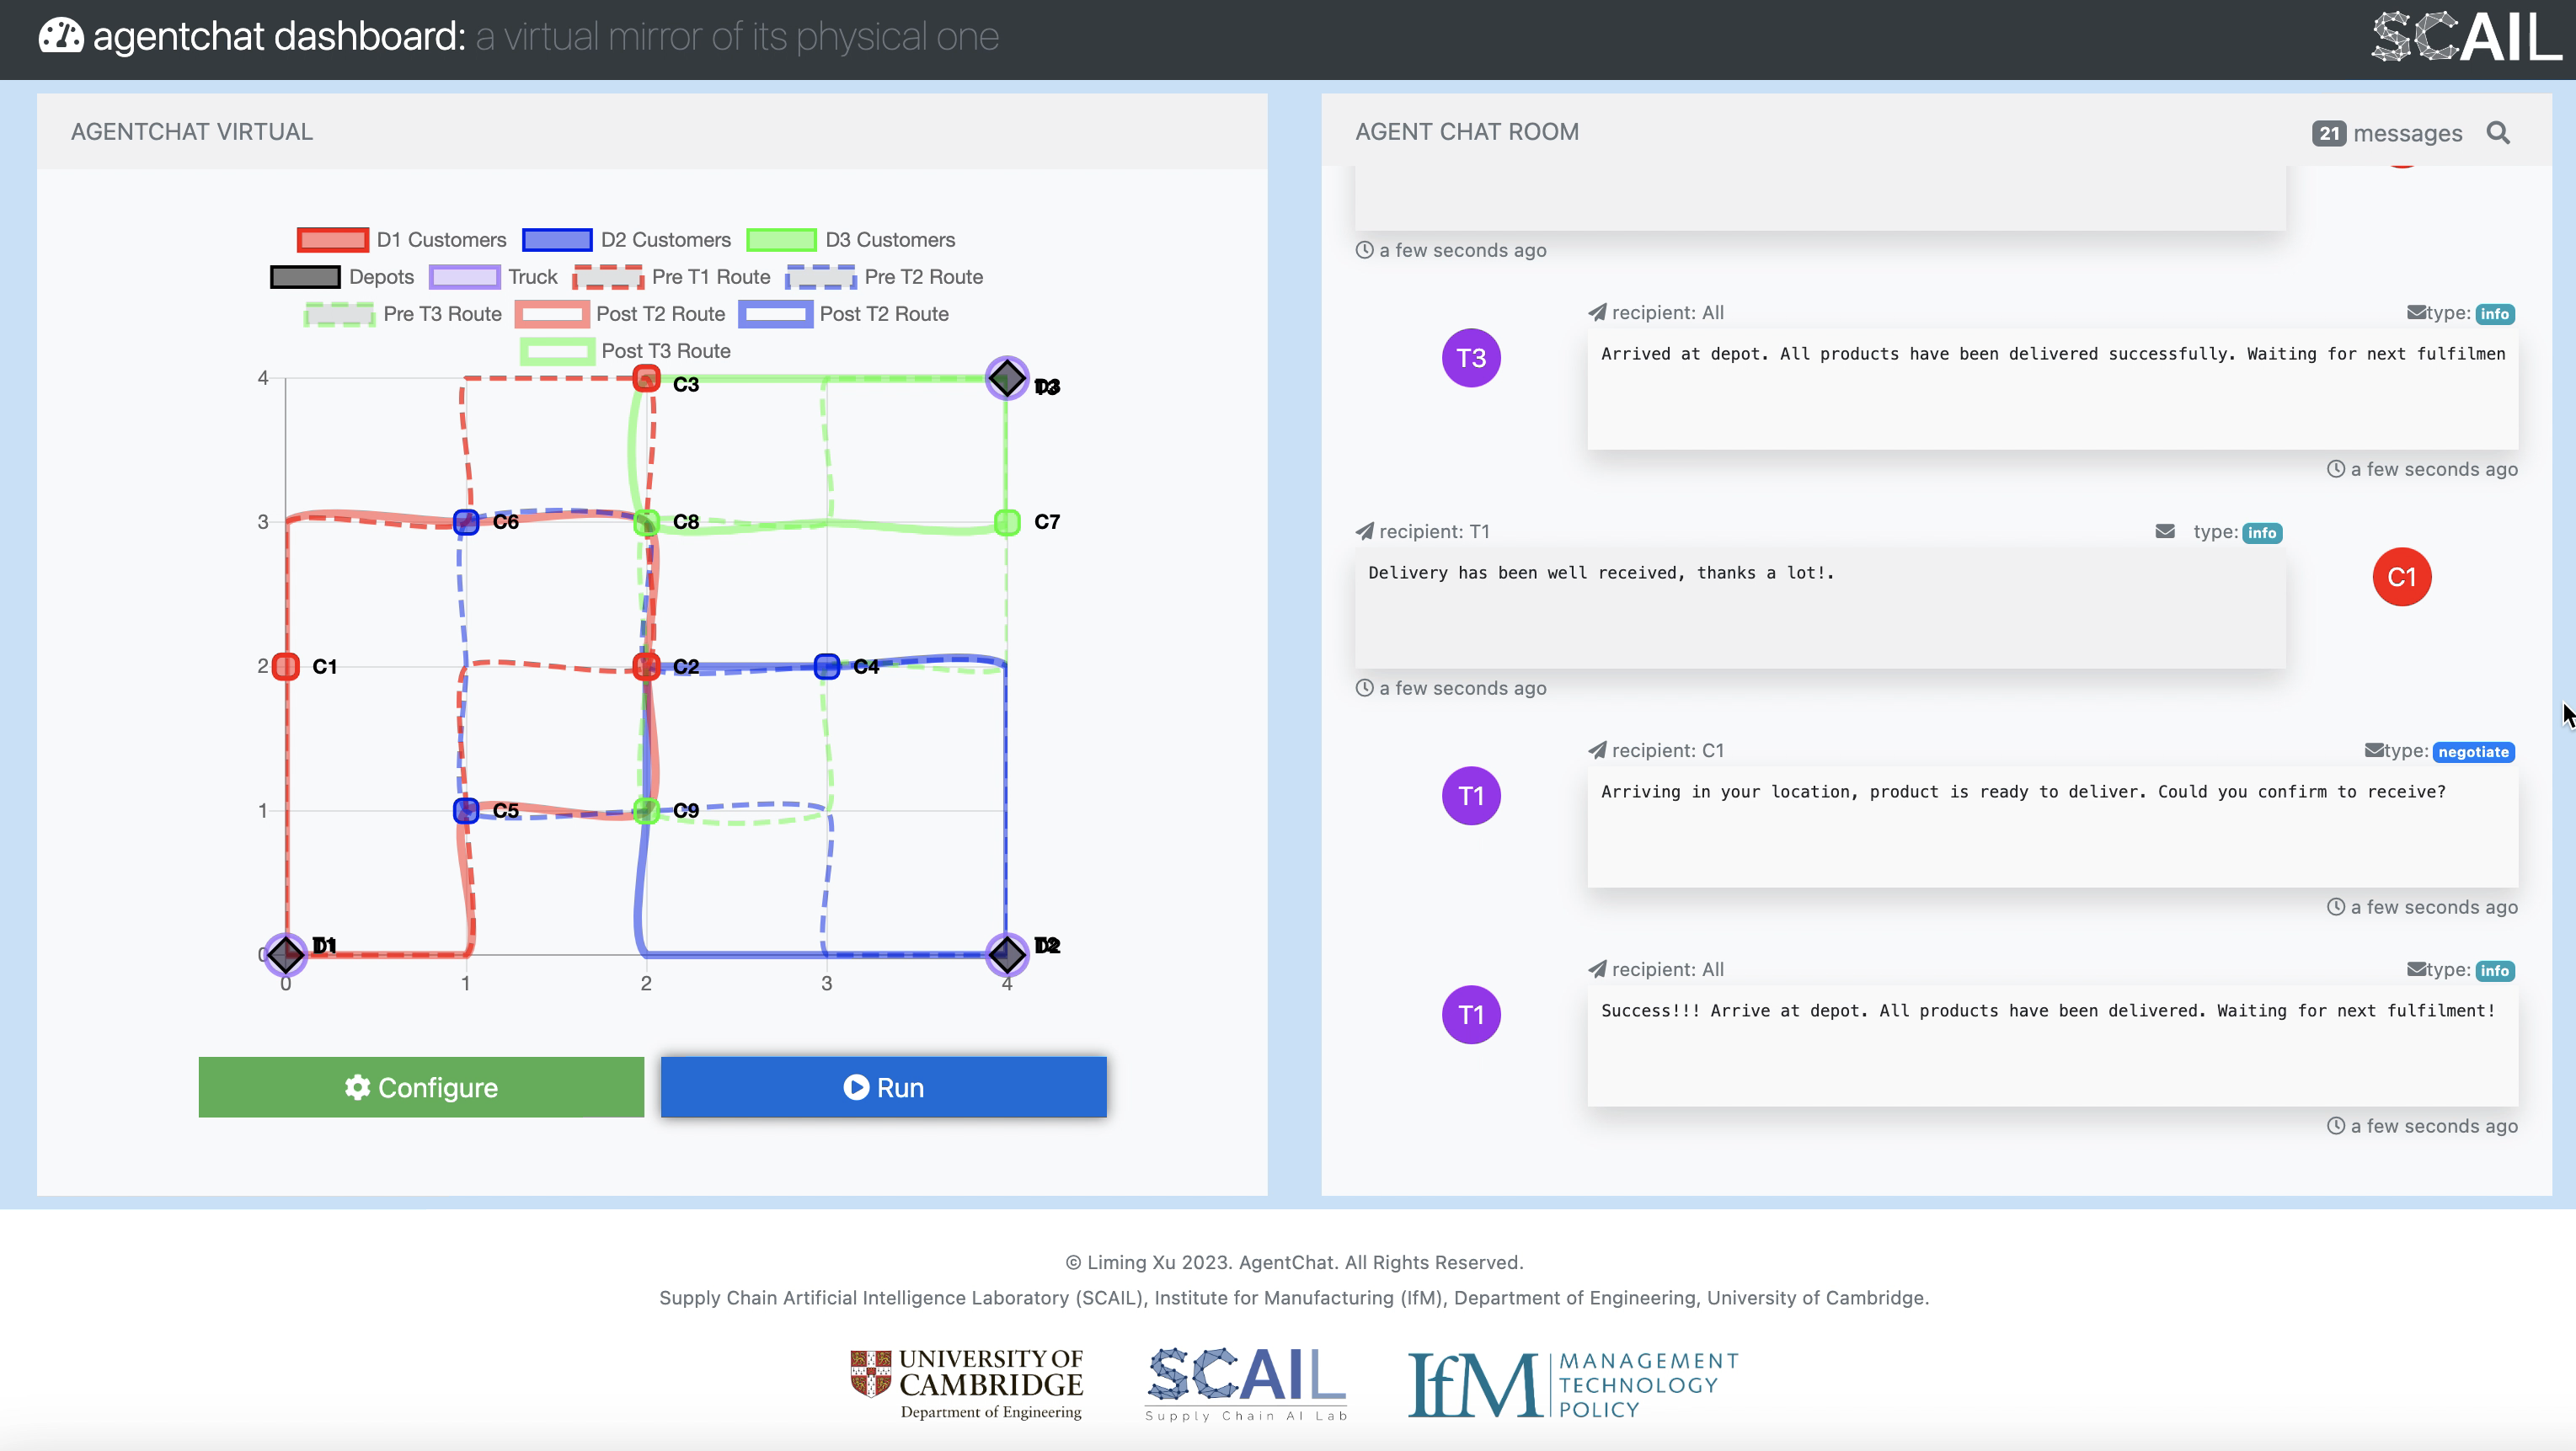
Task: Click the negotiate type badge
Action: pos(2473,752)
